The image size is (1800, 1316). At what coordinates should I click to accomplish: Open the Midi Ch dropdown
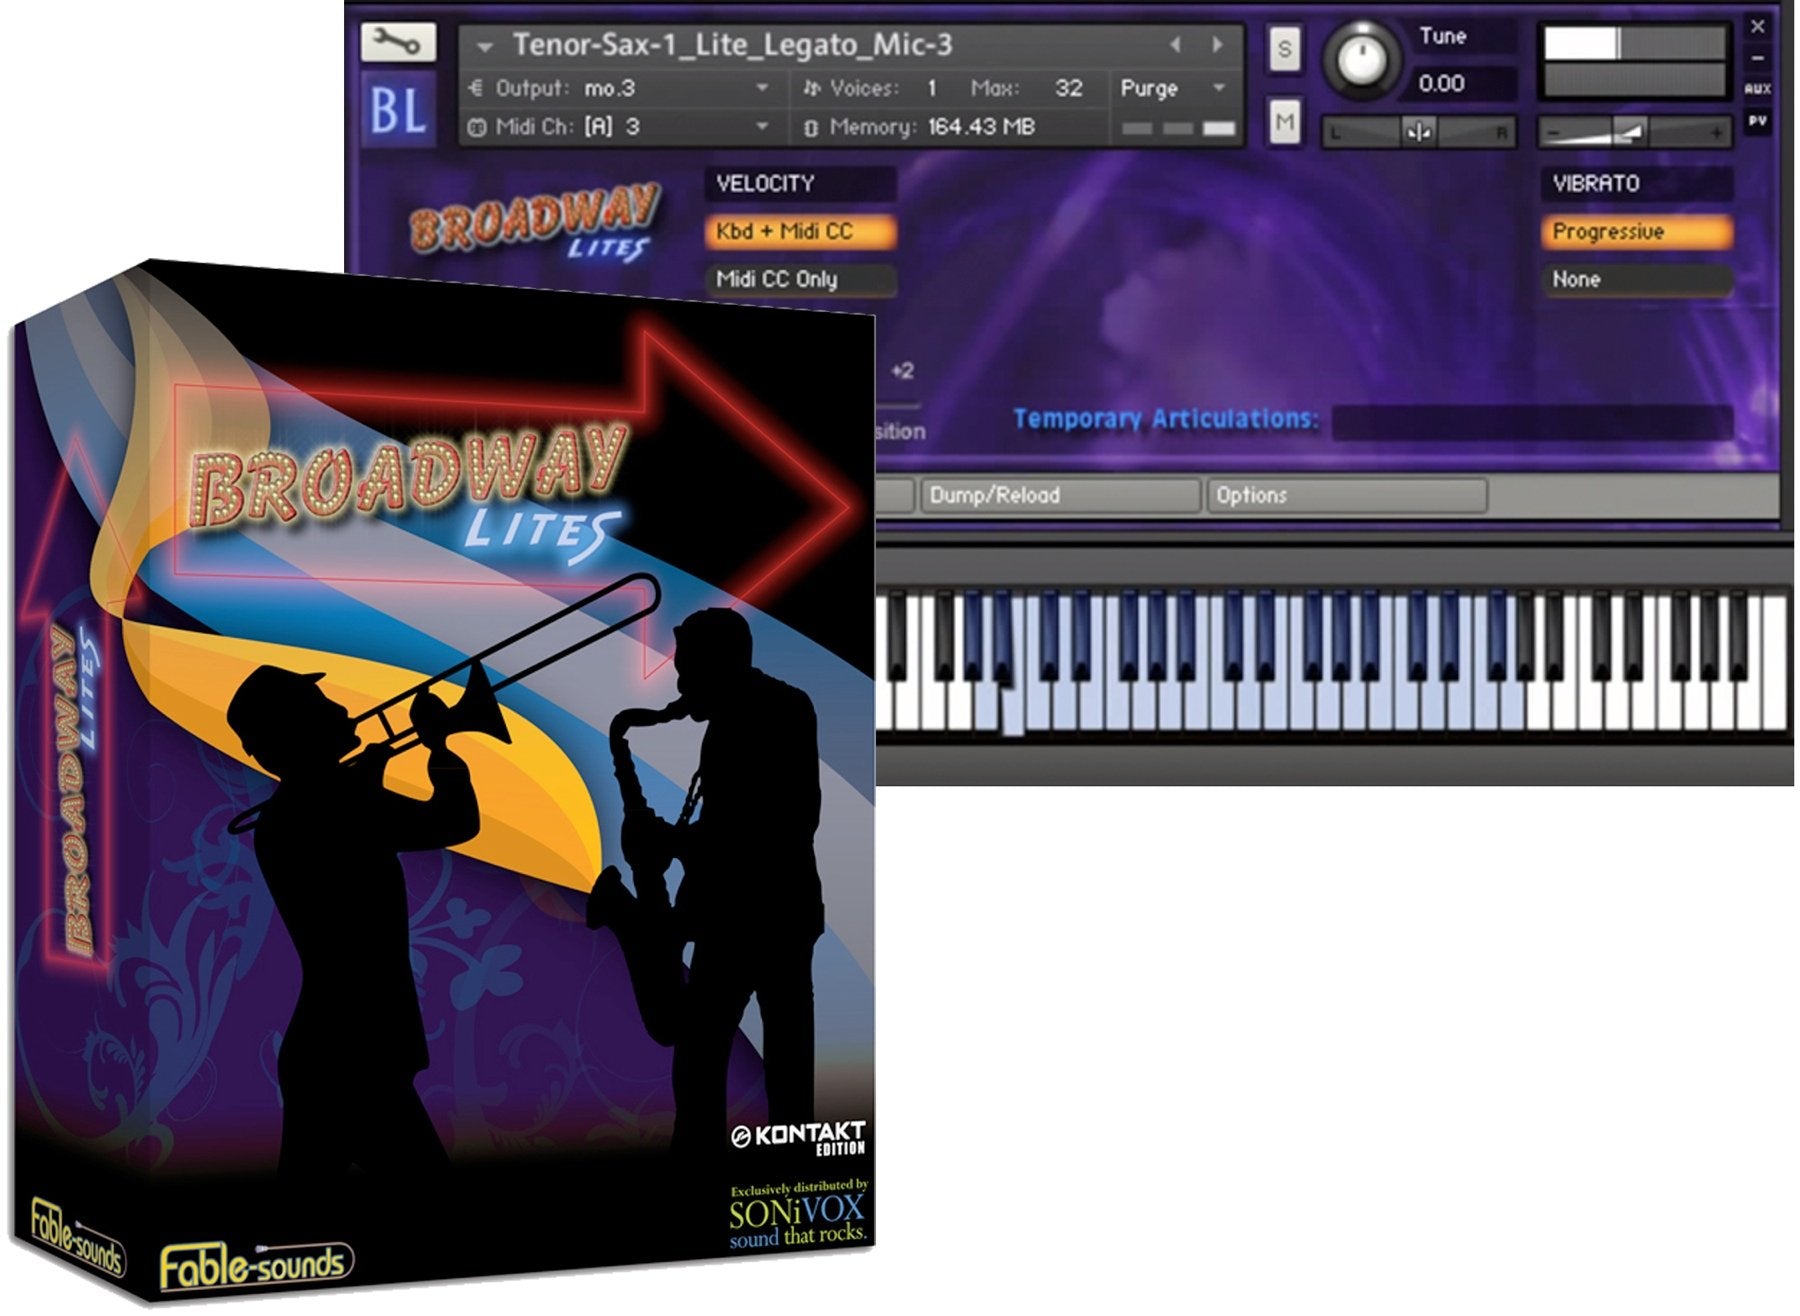pos(762,127)
